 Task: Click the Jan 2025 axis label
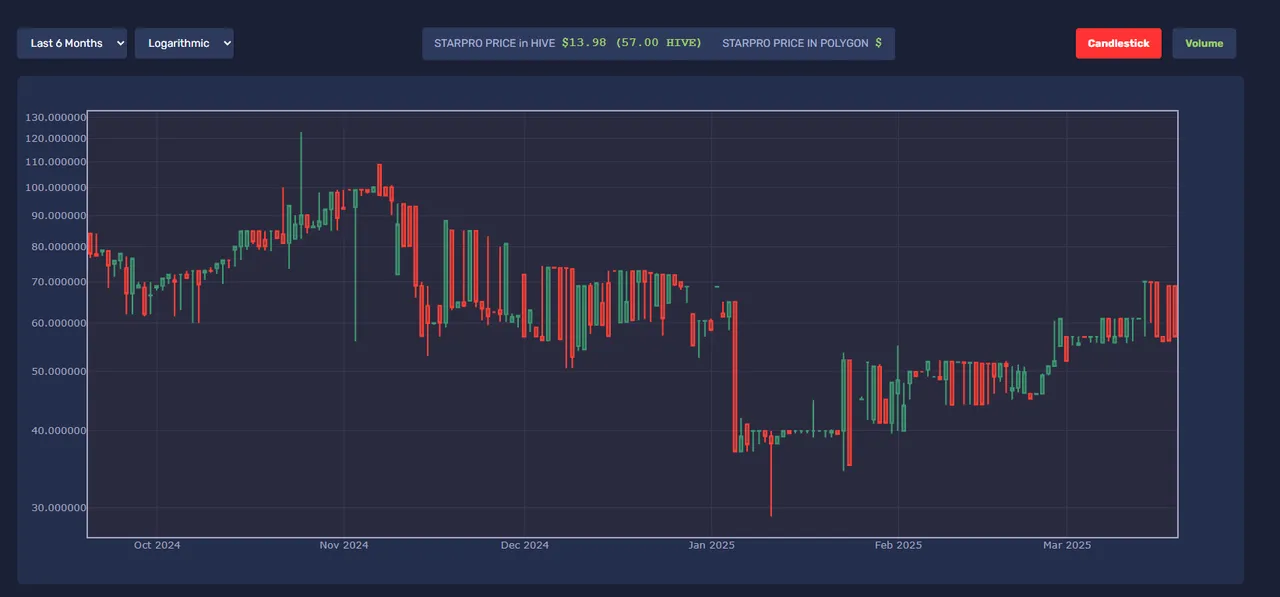(712, 545)
